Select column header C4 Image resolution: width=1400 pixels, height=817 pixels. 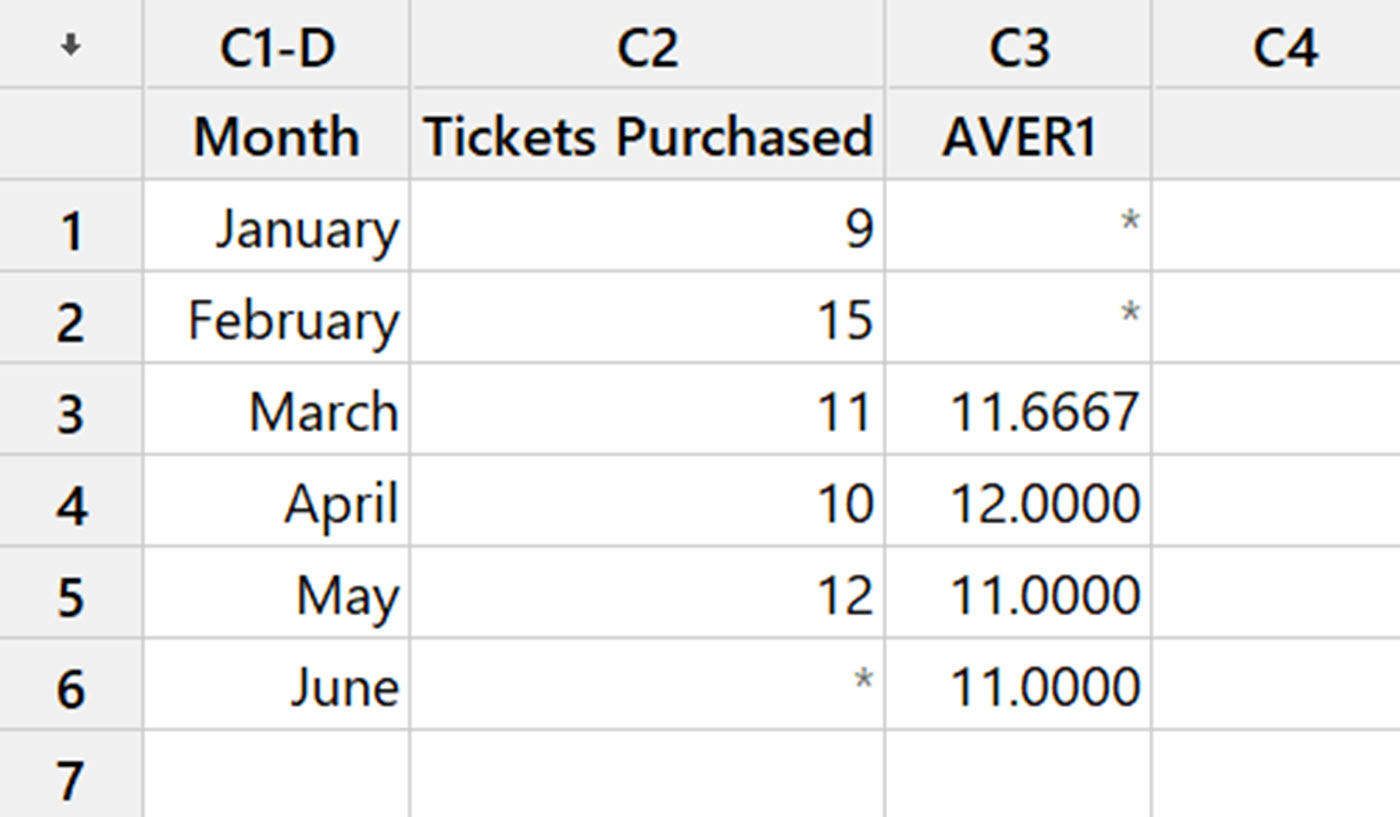[1277, 45]
